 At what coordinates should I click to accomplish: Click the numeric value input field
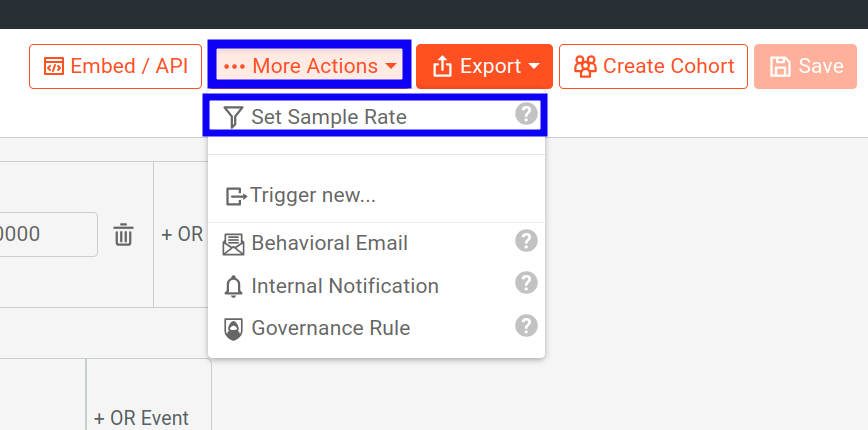(45, 235)
